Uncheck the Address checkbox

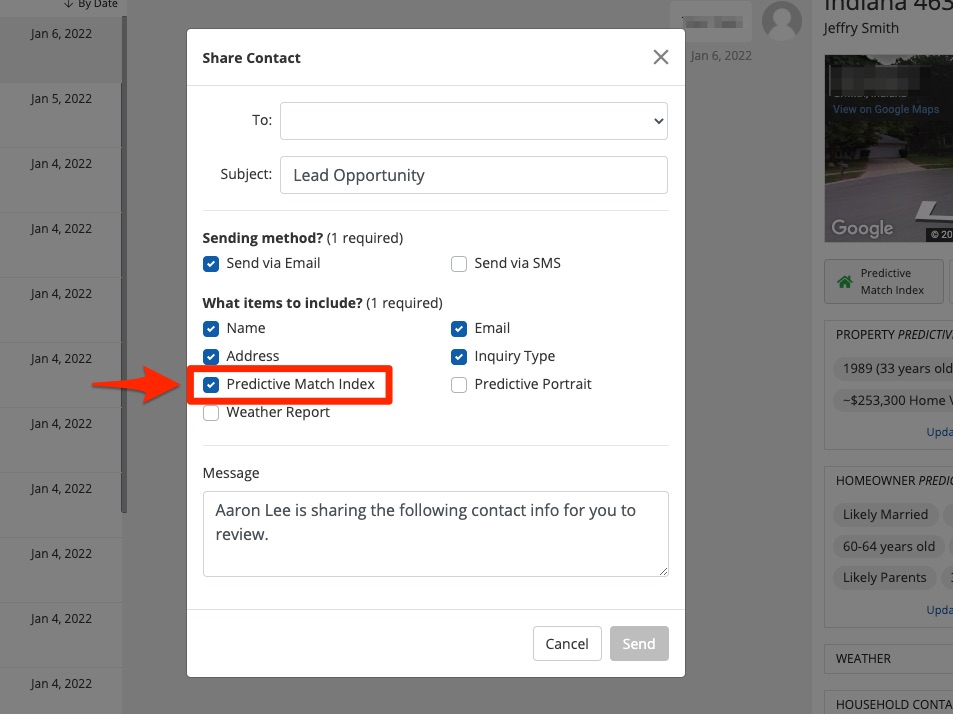click(x=211, y=356)
